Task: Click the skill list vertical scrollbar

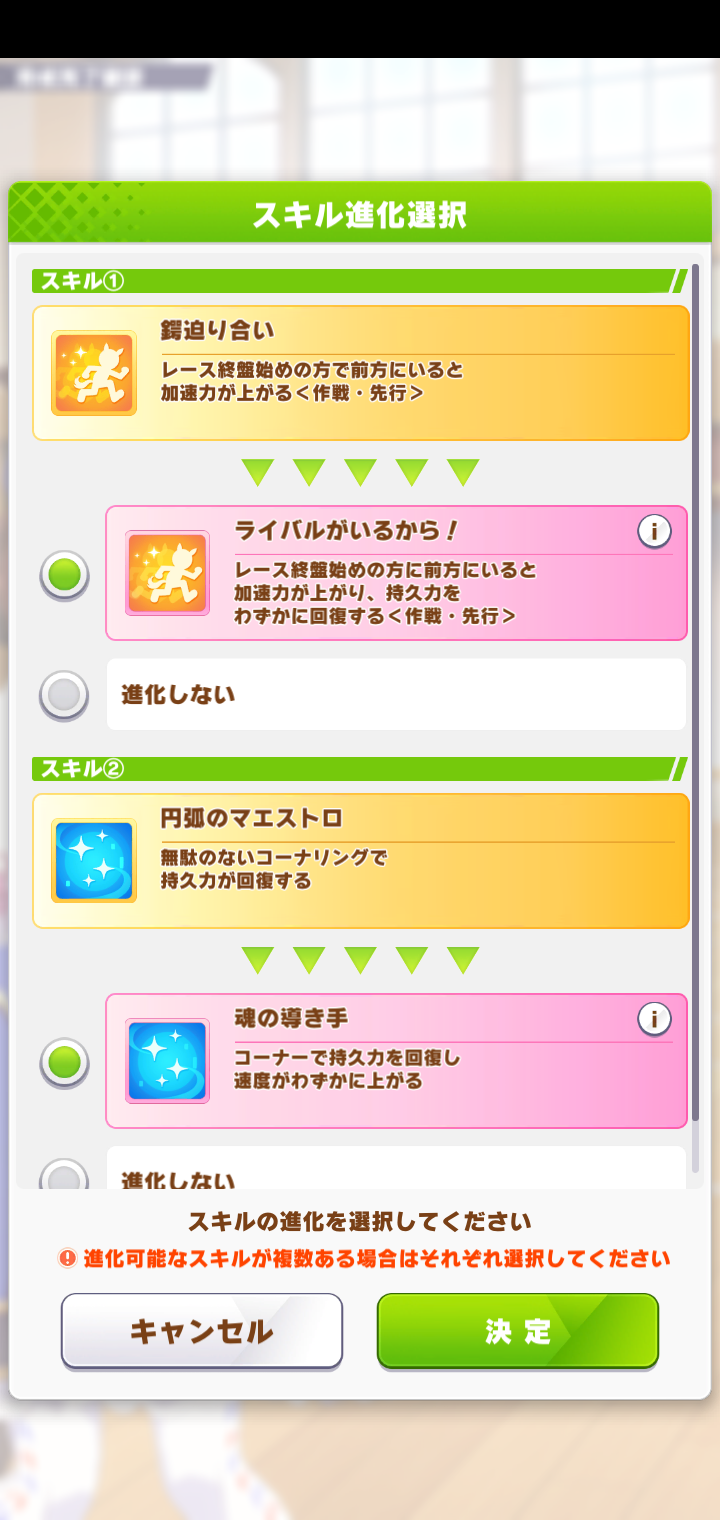Action: click(x=695, y=700)
